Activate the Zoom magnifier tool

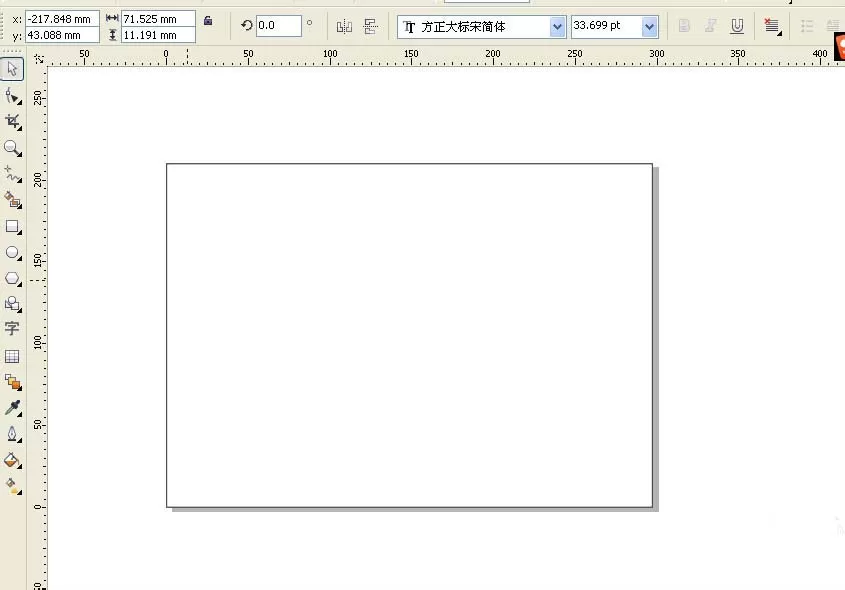(12, 148)
